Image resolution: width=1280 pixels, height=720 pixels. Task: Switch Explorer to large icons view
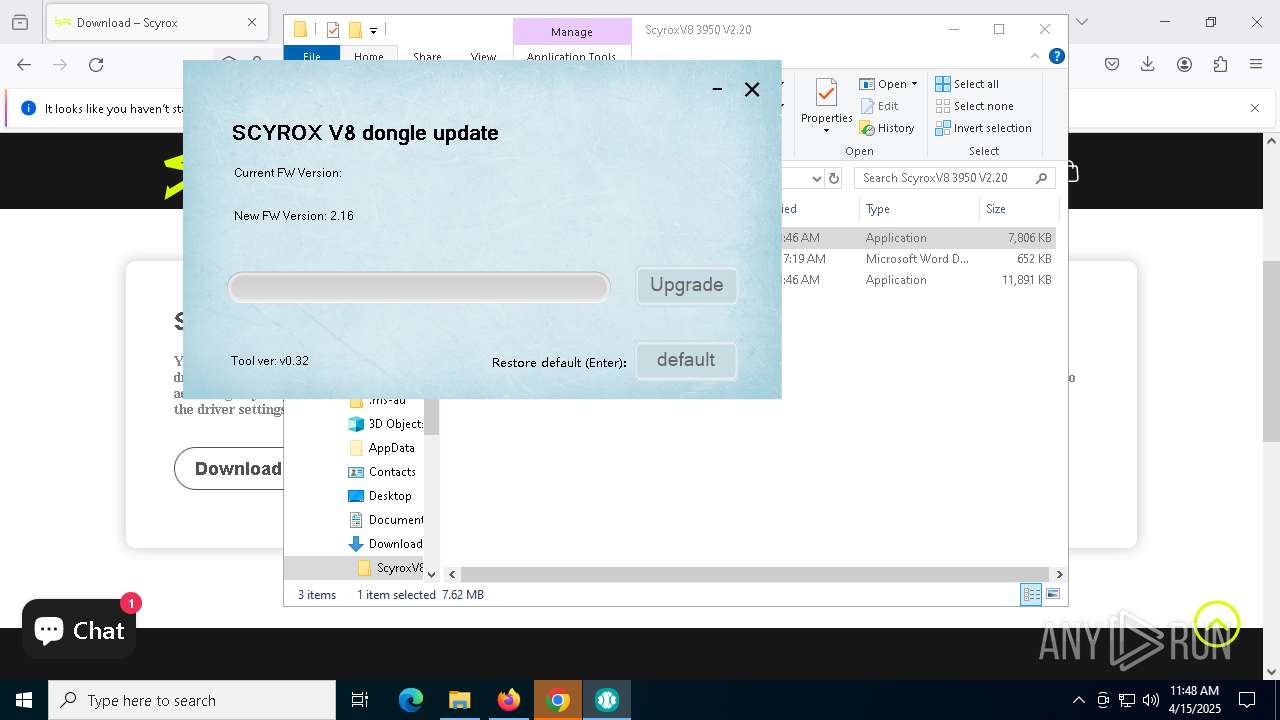(1052, 594)
